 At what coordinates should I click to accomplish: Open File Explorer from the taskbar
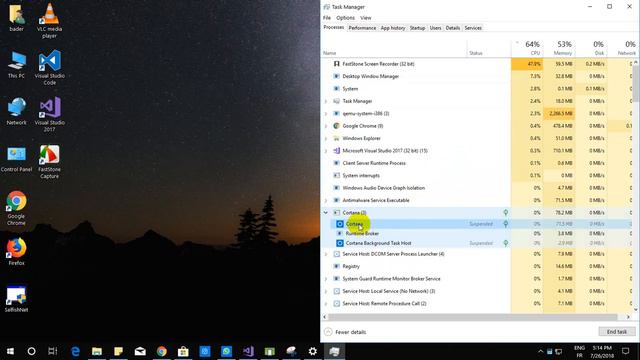click(x=97, y=351)
